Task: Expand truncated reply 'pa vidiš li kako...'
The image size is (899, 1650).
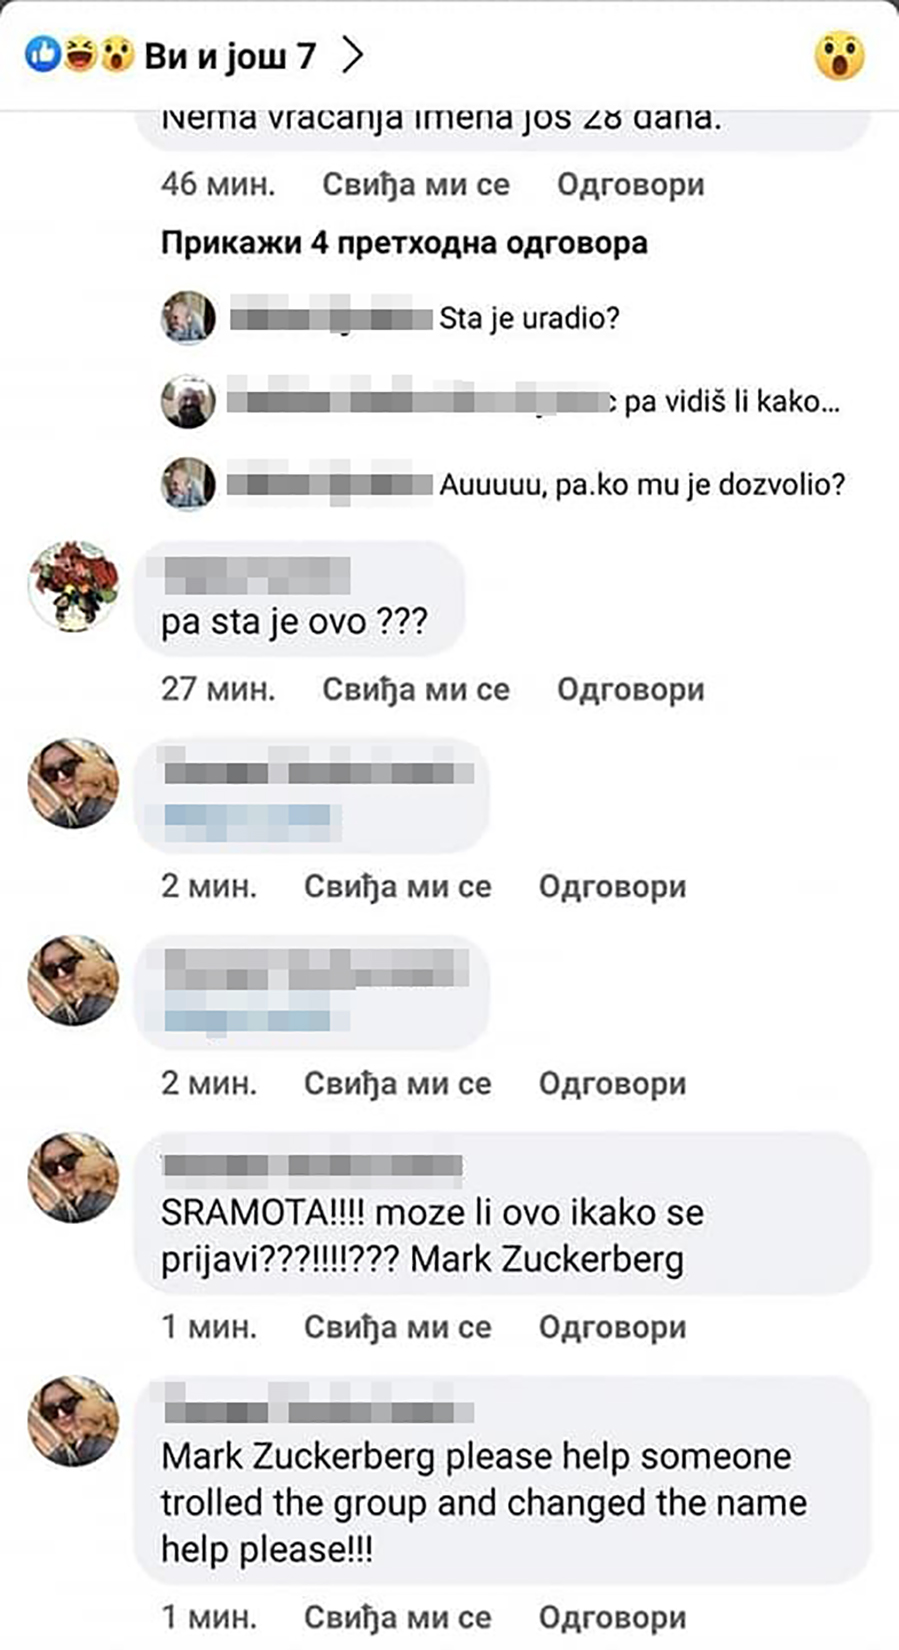Action: pyautogui.click(x=732, y=402)
